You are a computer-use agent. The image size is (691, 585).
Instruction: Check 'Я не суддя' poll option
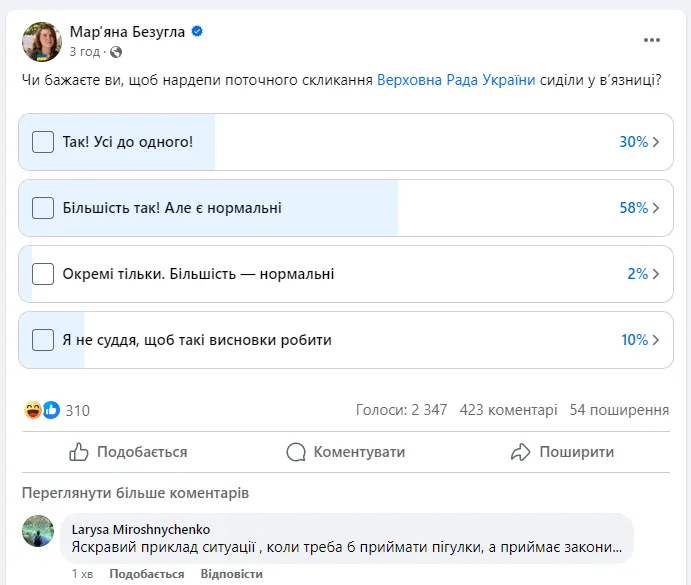click(43, 340)
